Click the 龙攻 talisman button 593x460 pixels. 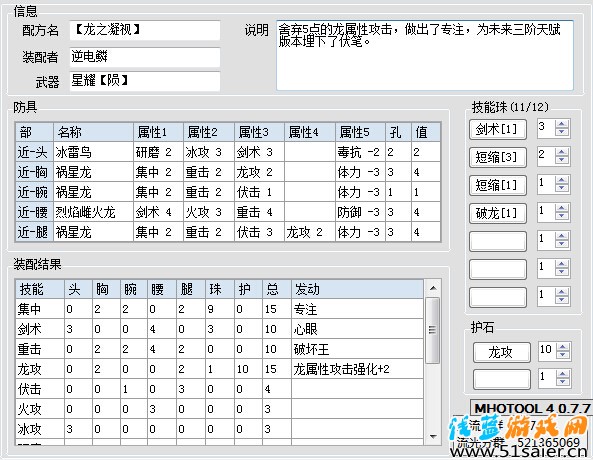[501, 353]
